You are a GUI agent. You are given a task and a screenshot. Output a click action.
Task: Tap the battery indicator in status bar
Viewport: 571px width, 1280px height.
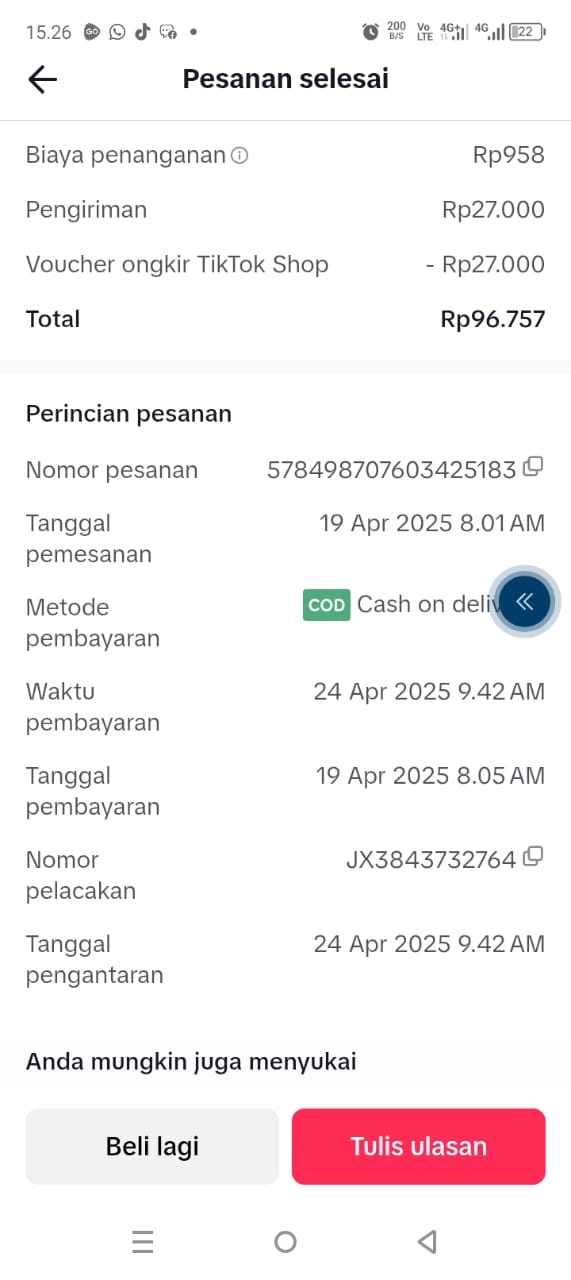pos(527,32)
